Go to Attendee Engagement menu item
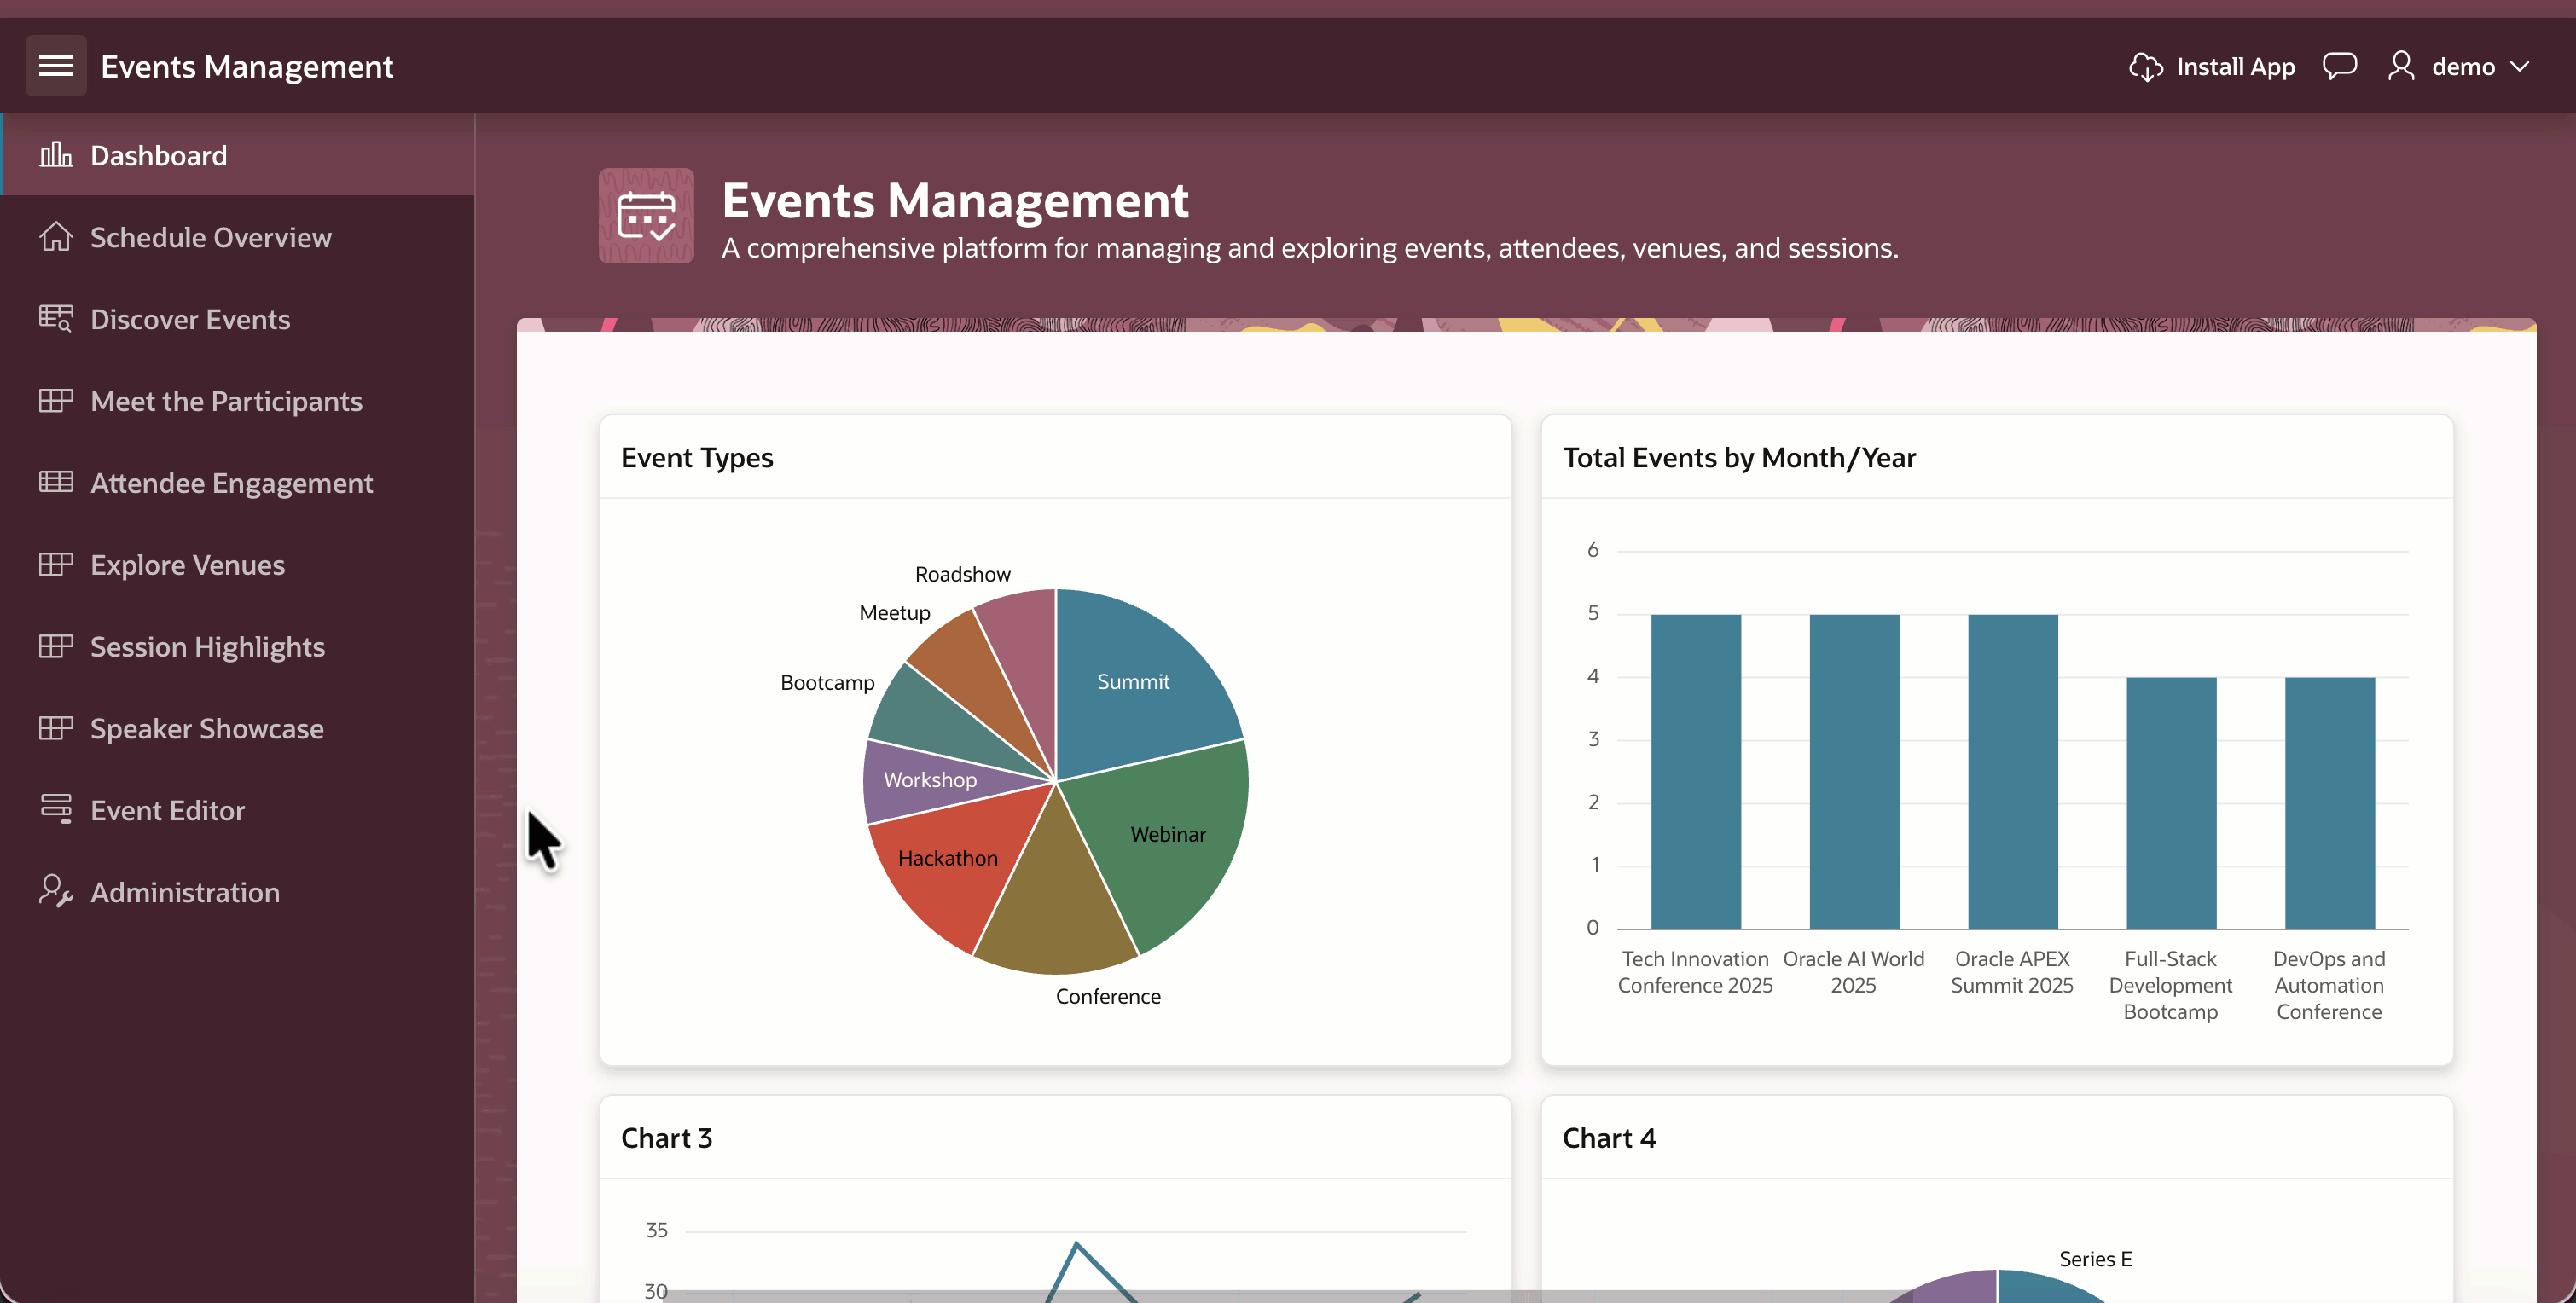The width and height of the screenshot is (2576, 1303). coord(231,483)
